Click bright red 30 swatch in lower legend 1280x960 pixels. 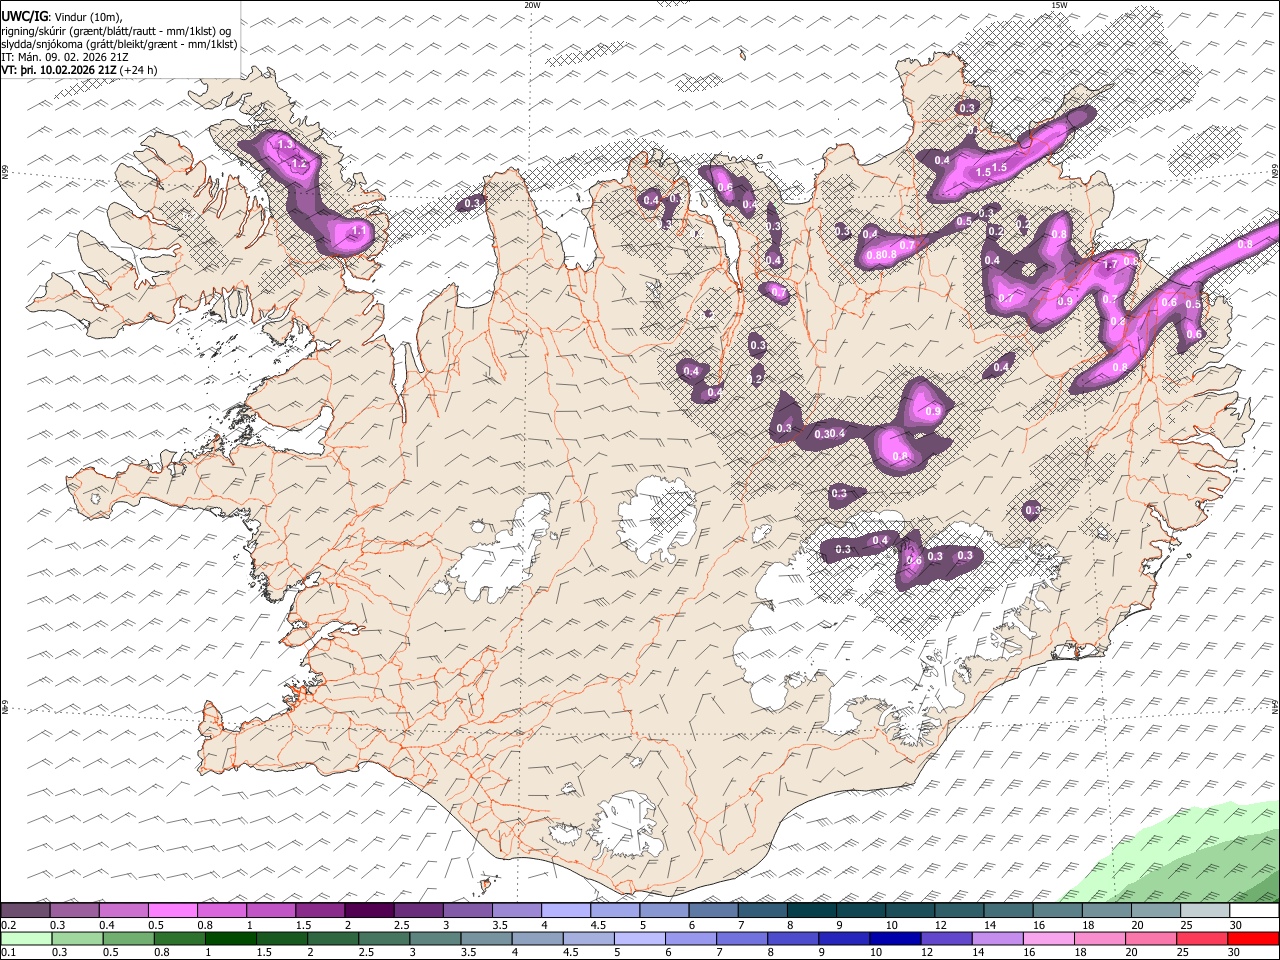pos(1254,938)
